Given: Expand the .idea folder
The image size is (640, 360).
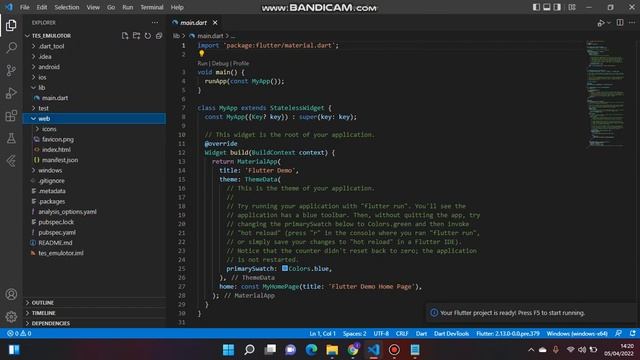Looking at the screenshot, I should 95,57.
